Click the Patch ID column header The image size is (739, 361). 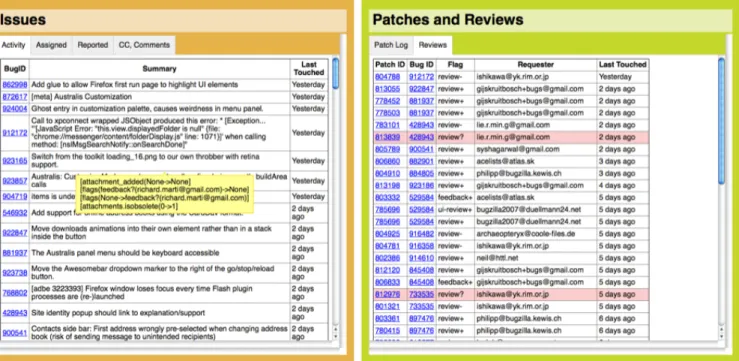point(390,65)
